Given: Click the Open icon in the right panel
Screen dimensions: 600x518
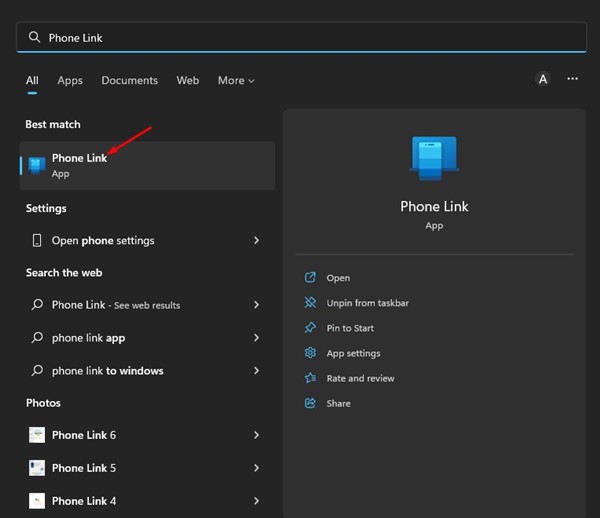Looking at the screenshot, I should pos(310,278).
